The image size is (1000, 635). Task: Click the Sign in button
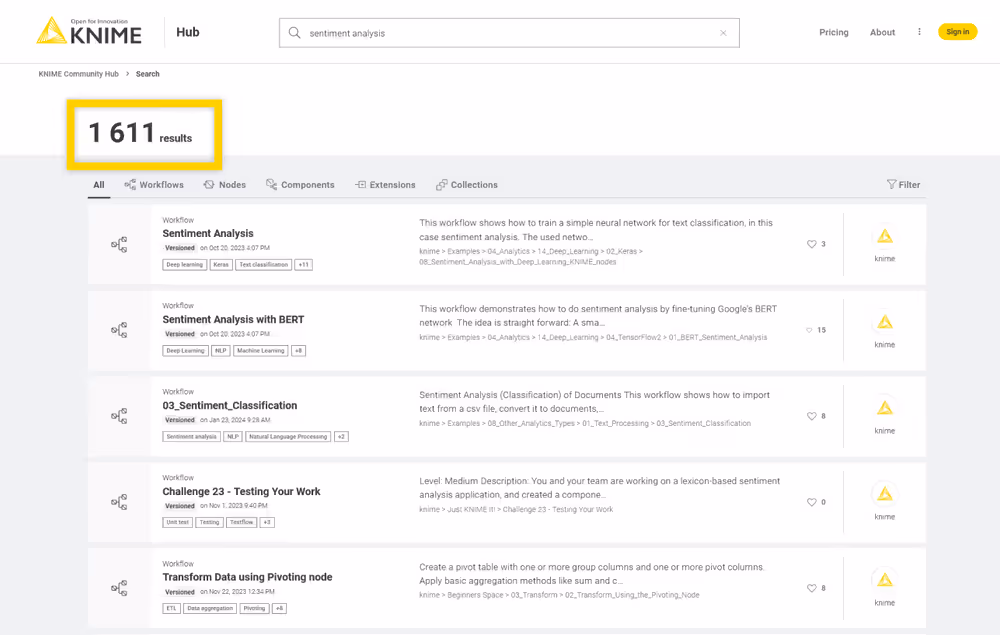pyautogui.click(x=957, y=31)
